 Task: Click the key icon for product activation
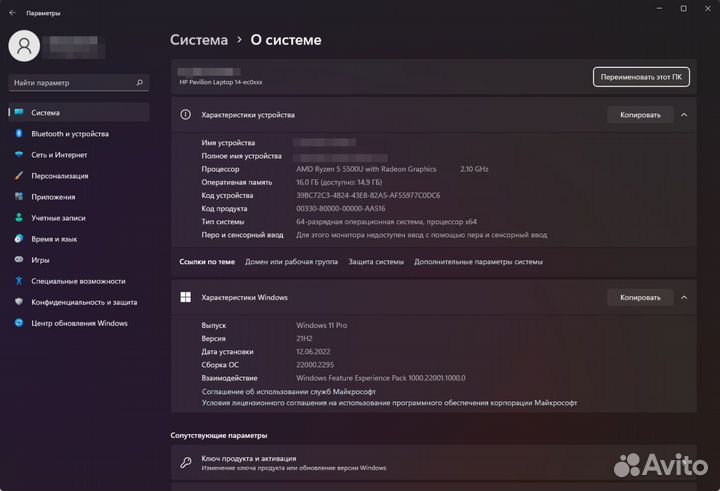[x=186, y=463]
